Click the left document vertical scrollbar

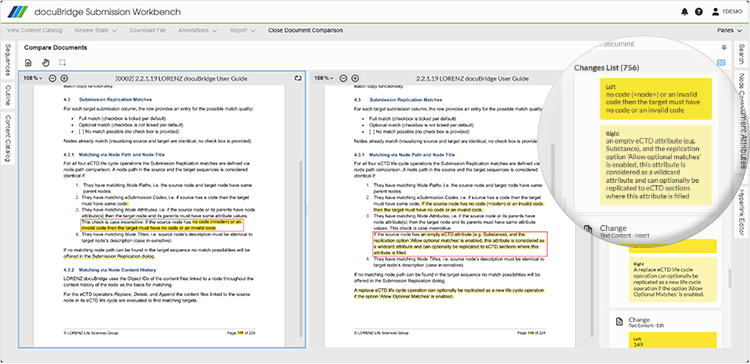pos(301,249)
